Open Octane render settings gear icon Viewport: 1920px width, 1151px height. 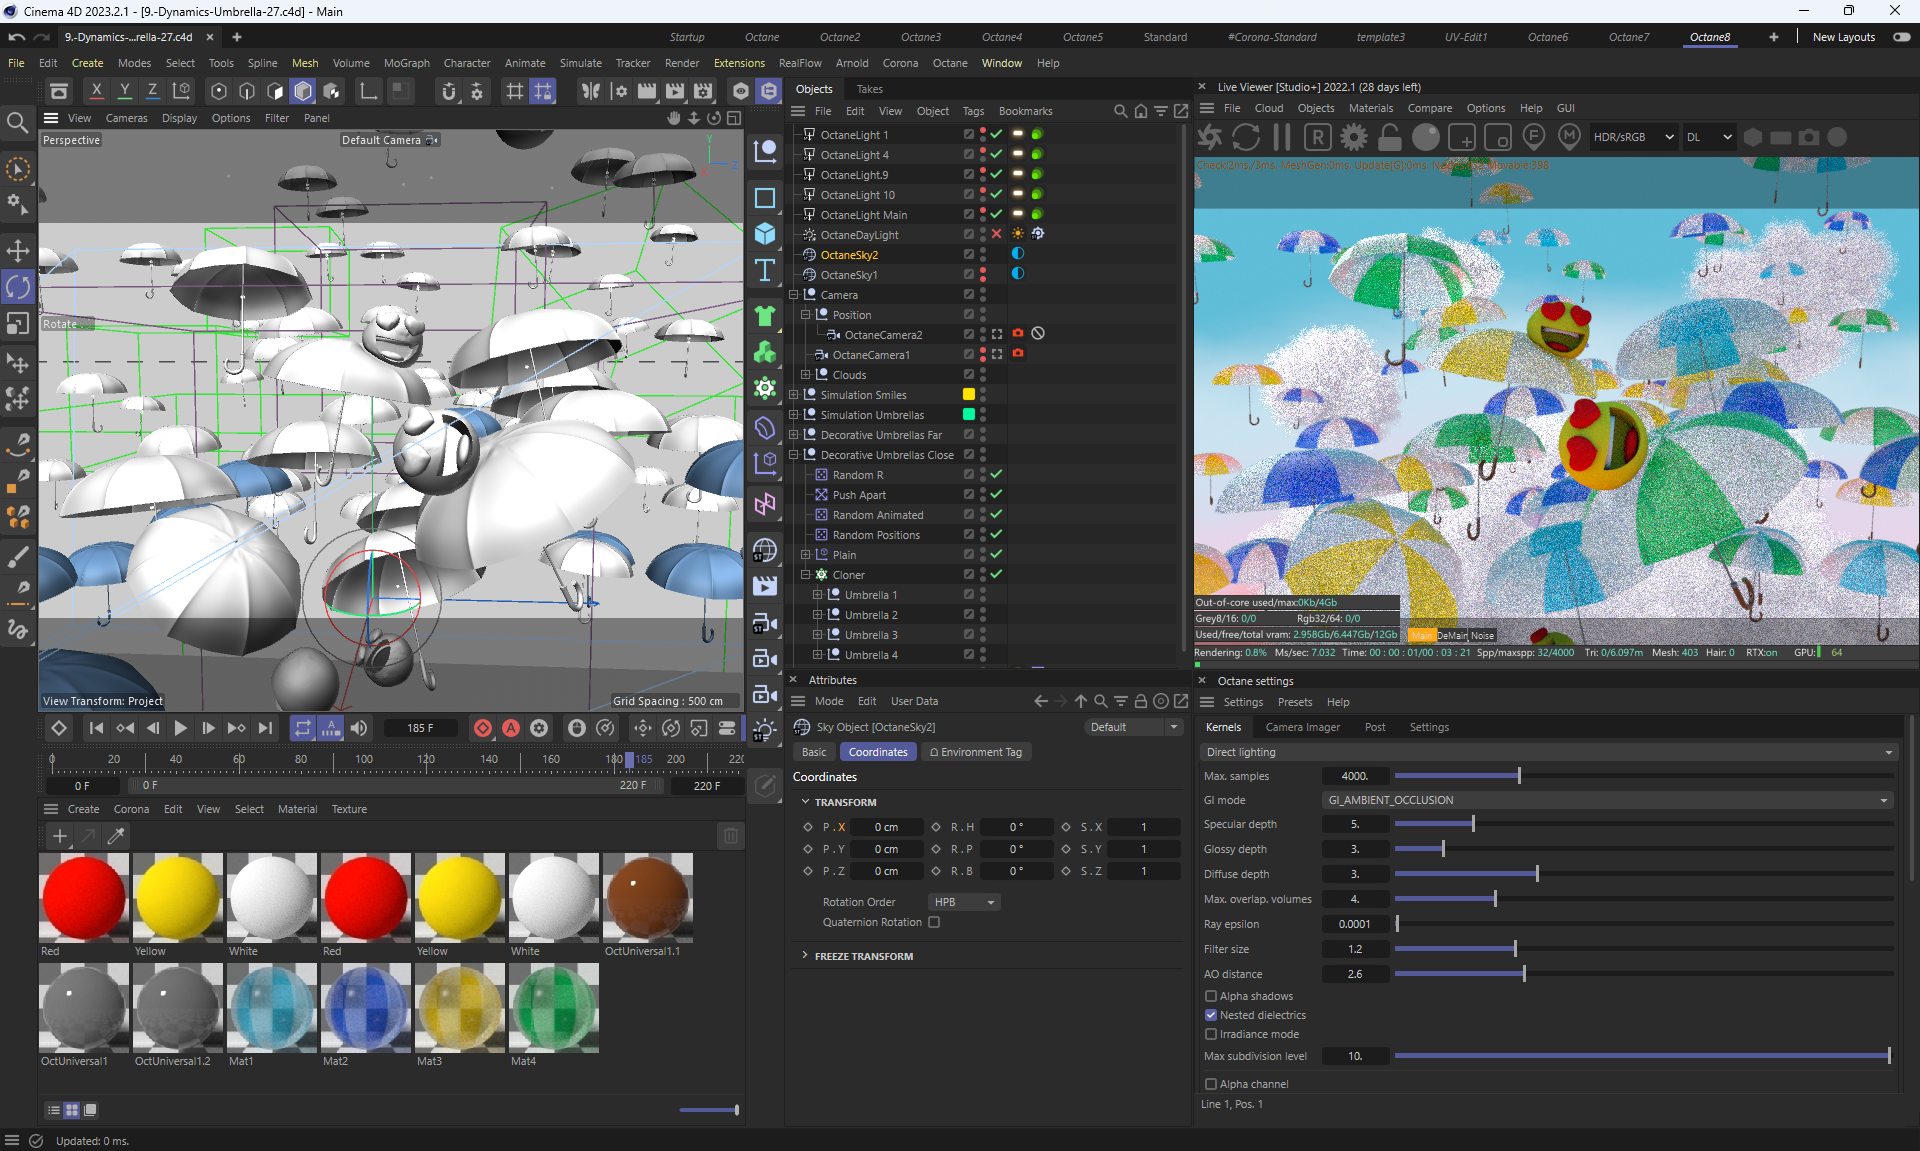point(1354,137)
